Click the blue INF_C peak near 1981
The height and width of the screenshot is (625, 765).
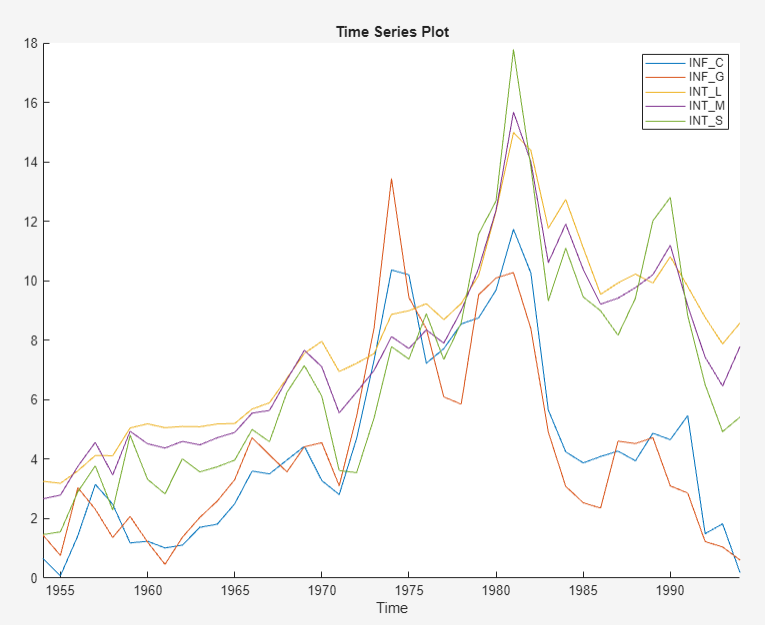pos(513,229)
